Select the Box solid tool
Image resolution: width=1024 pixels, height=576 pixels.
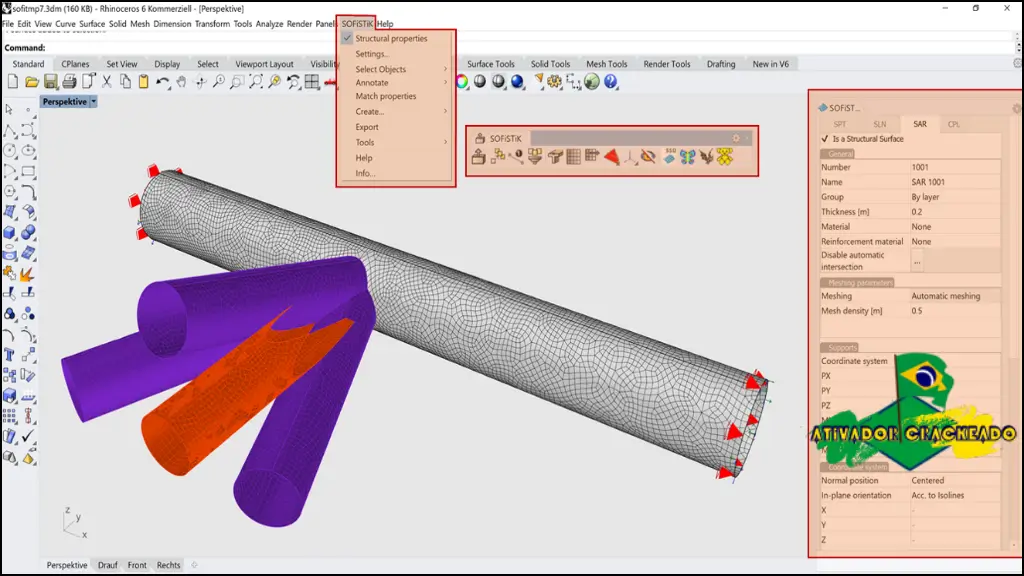click(x=10, y=232)
